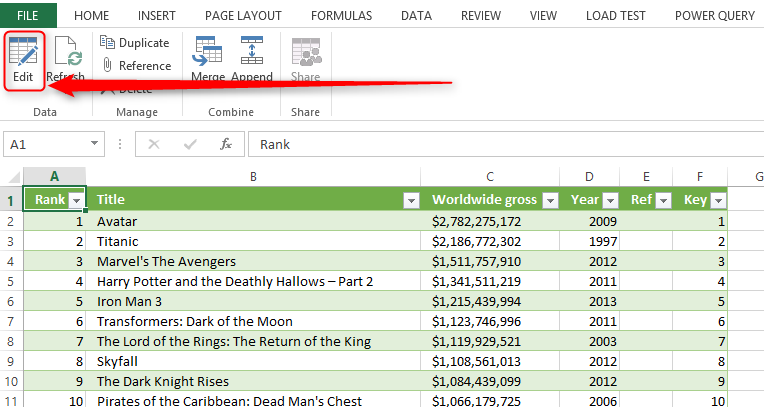Click the formula bar enter checkmark
764x407 pixels.
pyautogui.click(x=189, y=144)
